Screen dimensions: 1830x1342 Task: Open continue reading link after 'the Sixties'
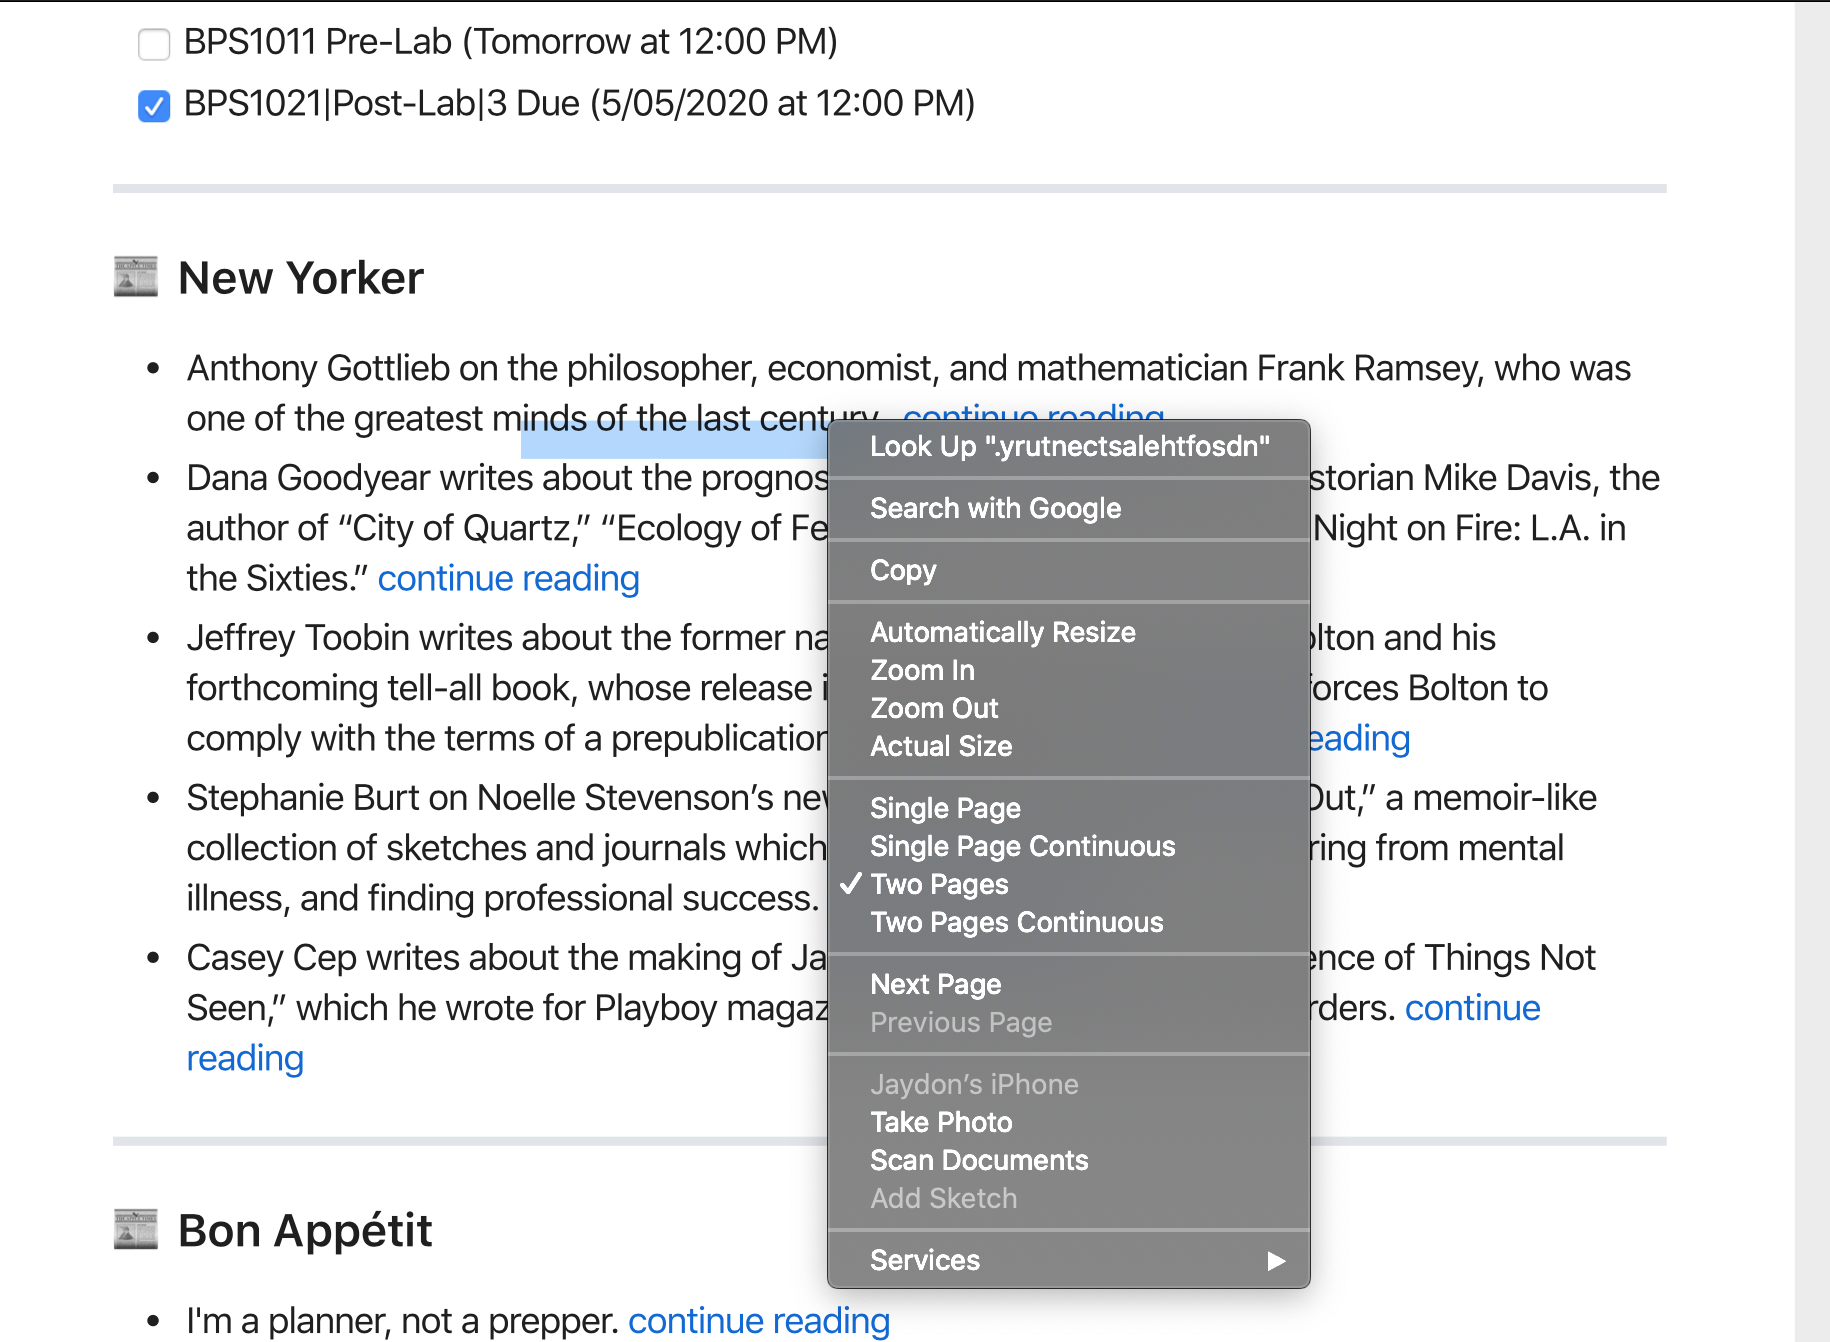pos(508,578)
